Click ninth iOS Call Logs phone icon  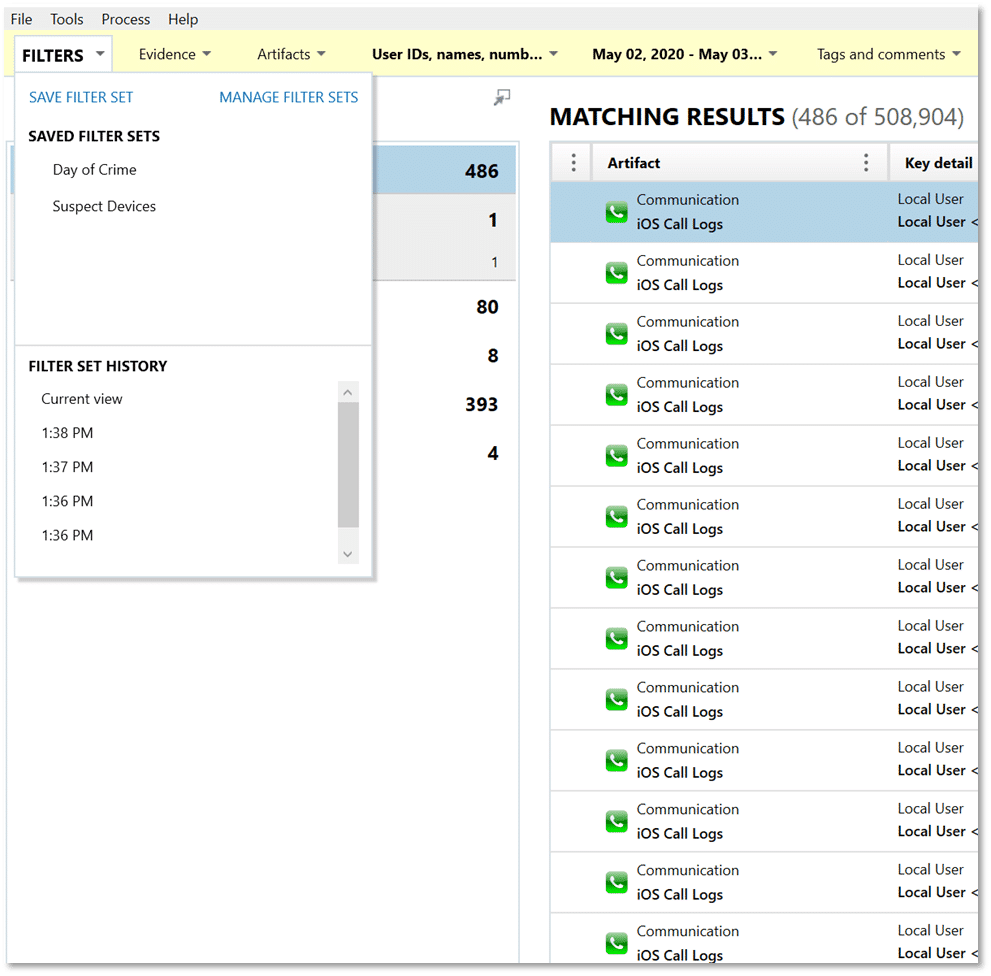click(616, 699)
